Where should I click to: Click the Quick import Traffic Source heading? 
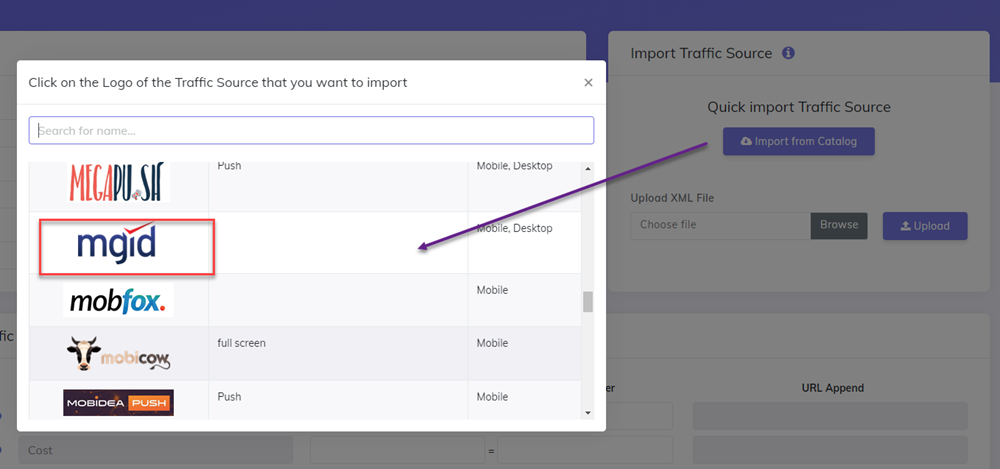[x=798, y=107]
